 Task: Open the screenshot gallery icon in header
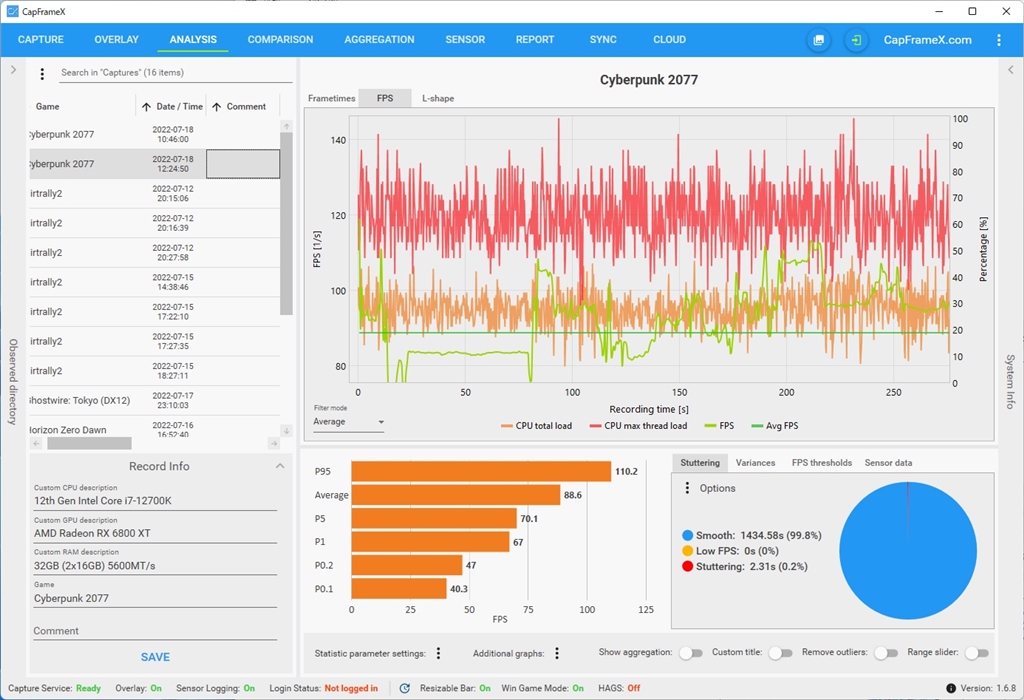818,40
